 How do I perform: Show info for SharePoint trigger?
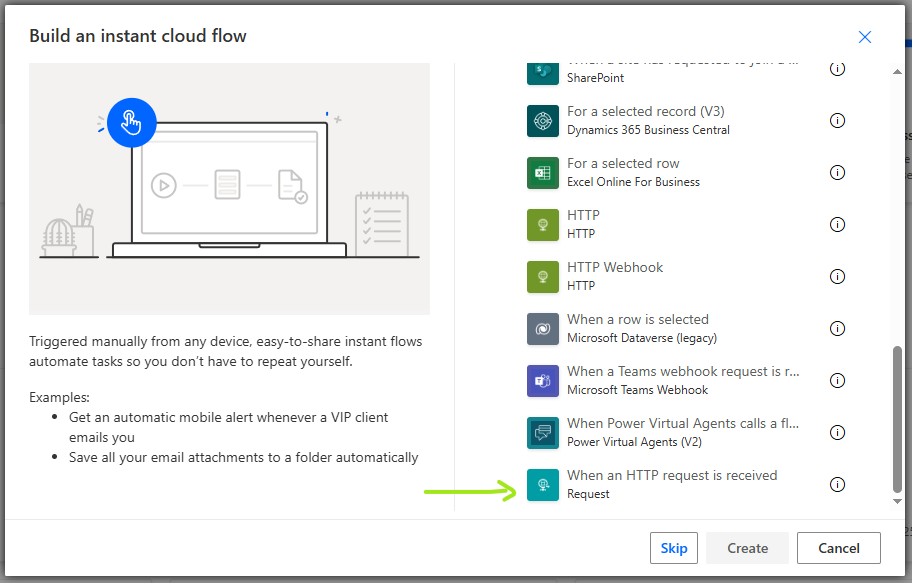click(x=837, y=69)
